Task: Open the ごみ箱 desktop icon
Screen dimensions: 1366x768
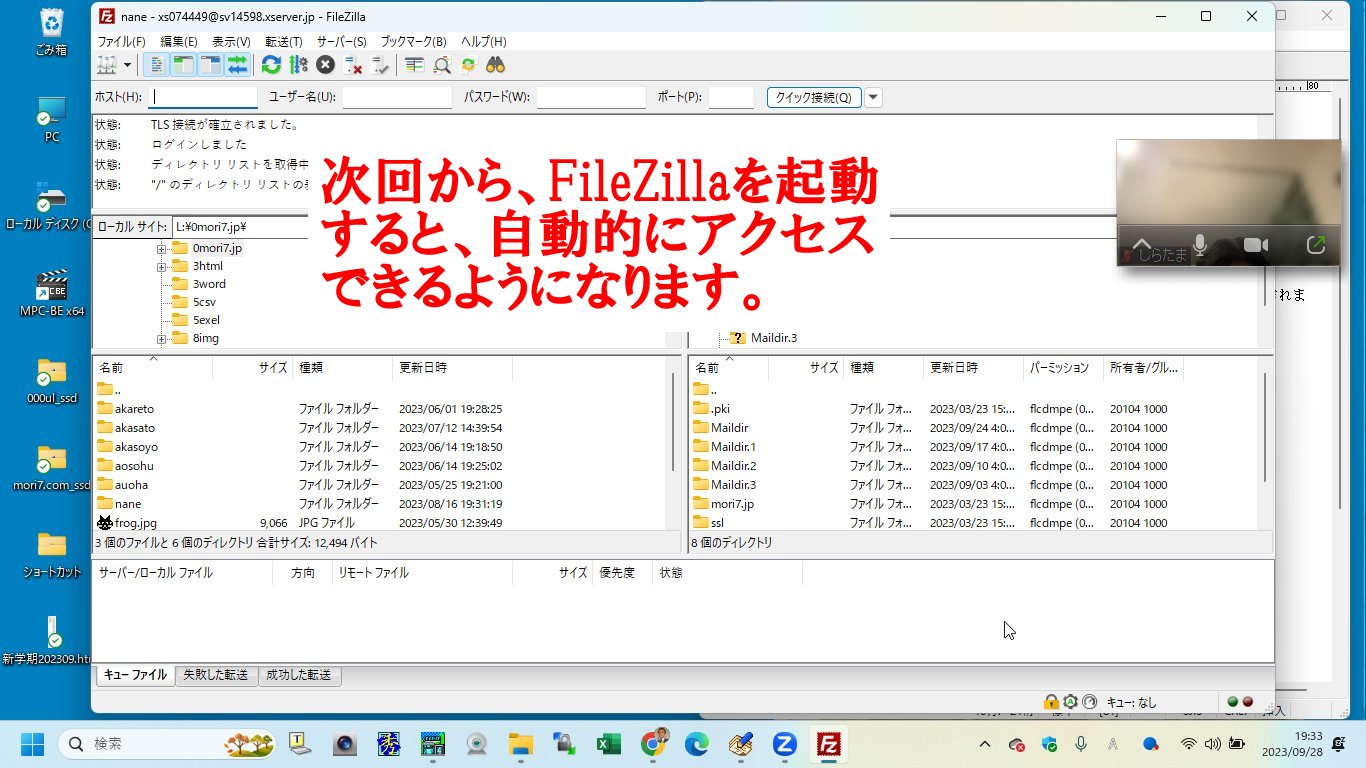Action: 51,32
